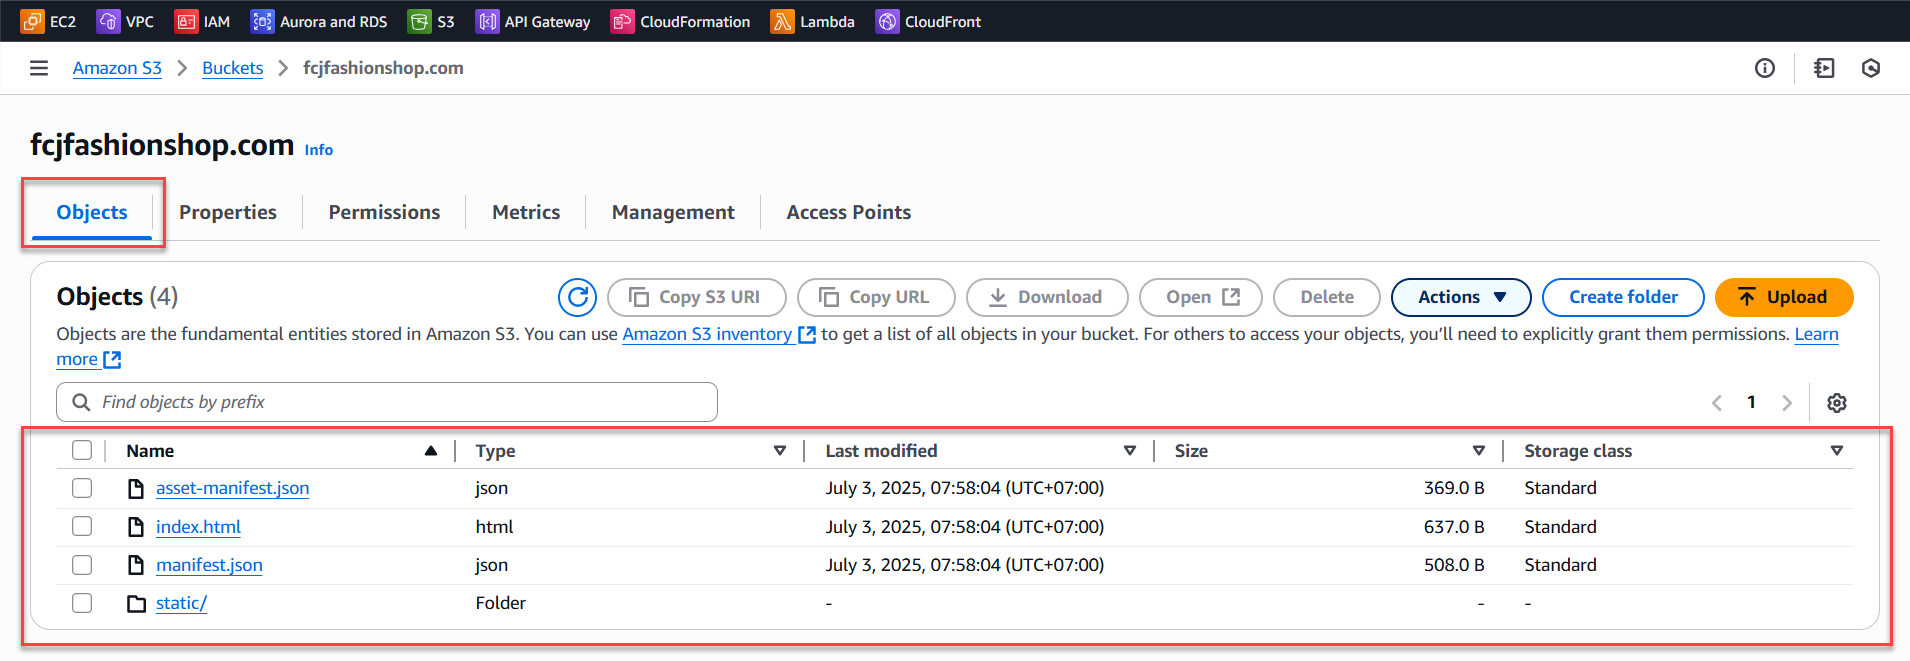Click the search magnifier icon
This screenshot has width=1910, height=661.
click(81, 402)
